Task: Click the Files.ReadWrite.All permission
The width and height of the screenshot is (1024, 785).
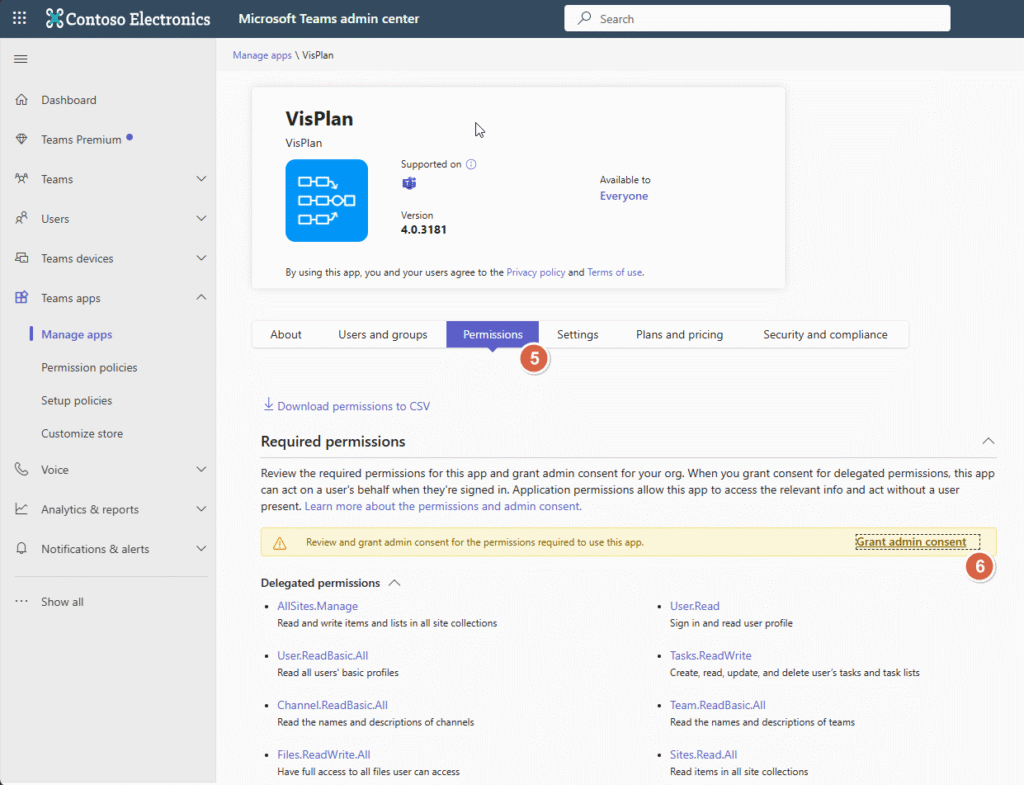Action: click(x=323, y=754)
